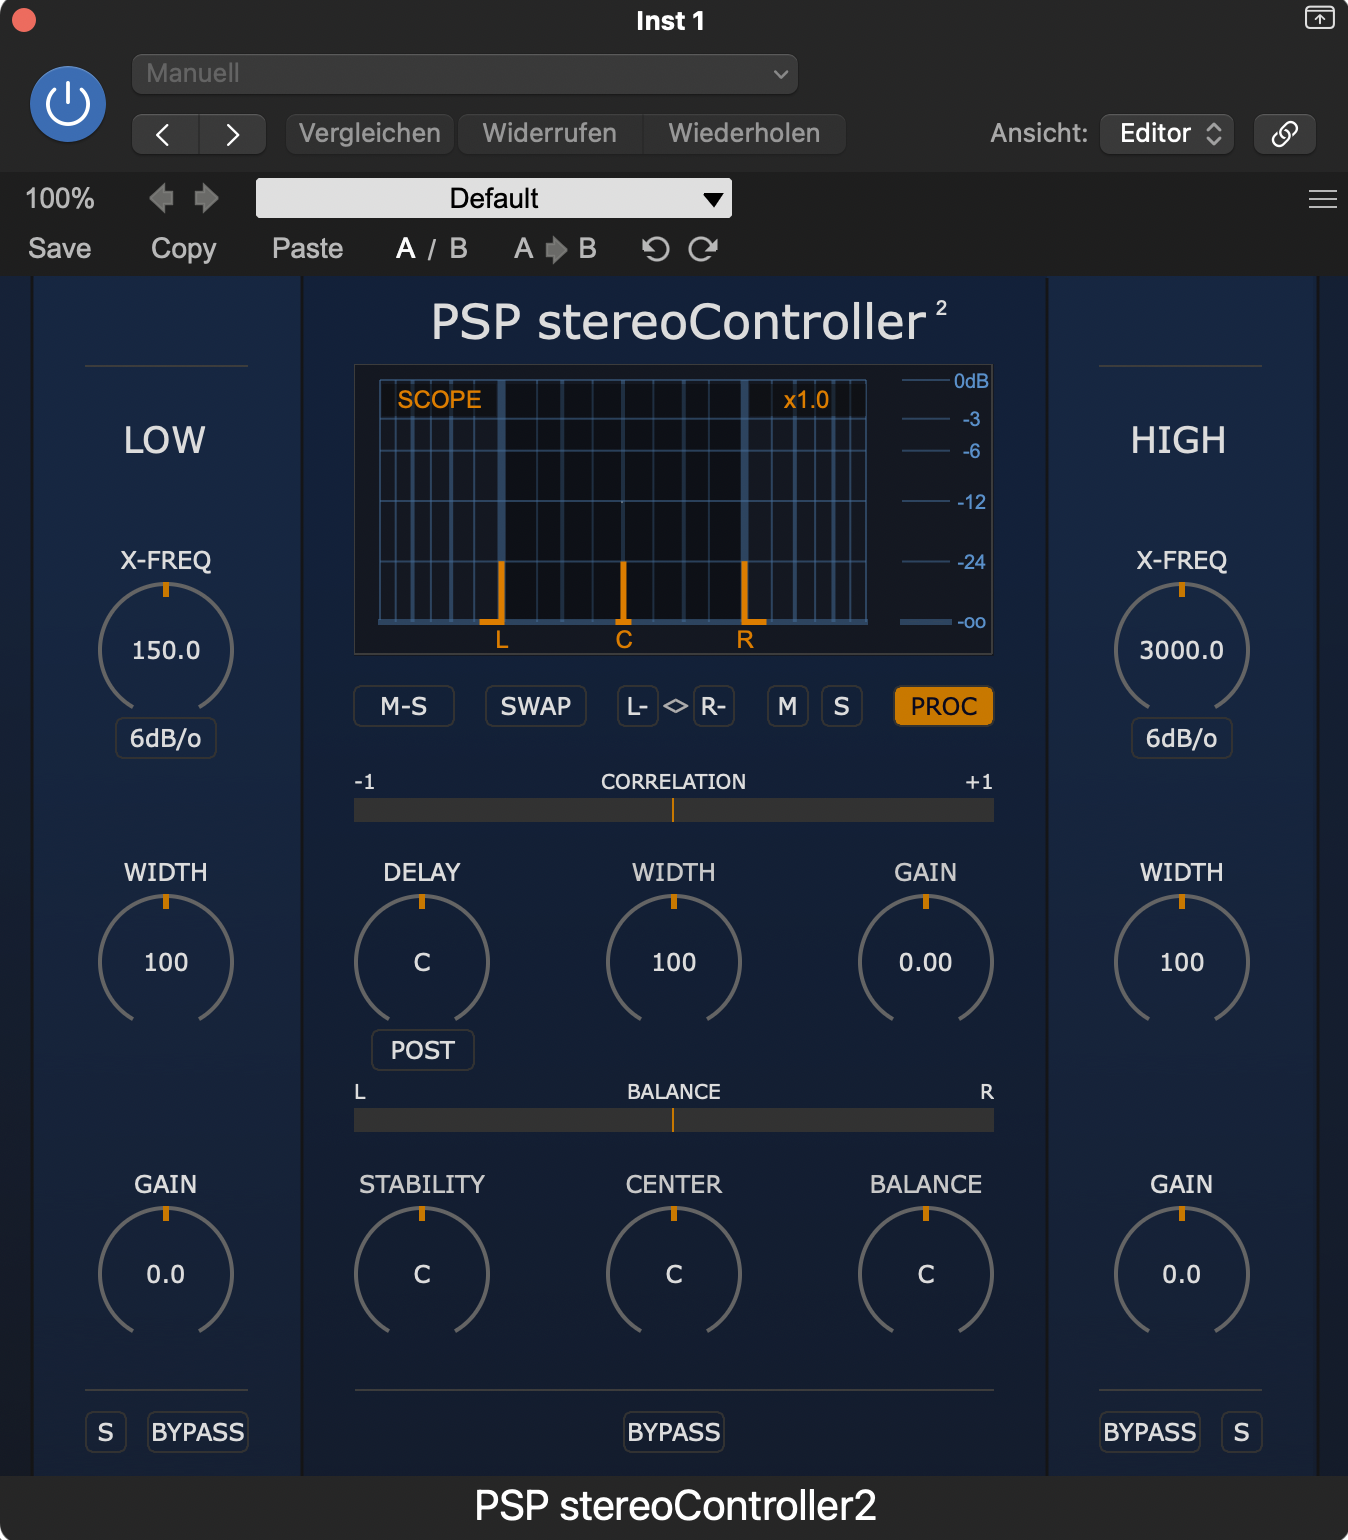Screen dimensions: 1348x1540
Task: Bypass the center section
Action: coord(674,1432)
